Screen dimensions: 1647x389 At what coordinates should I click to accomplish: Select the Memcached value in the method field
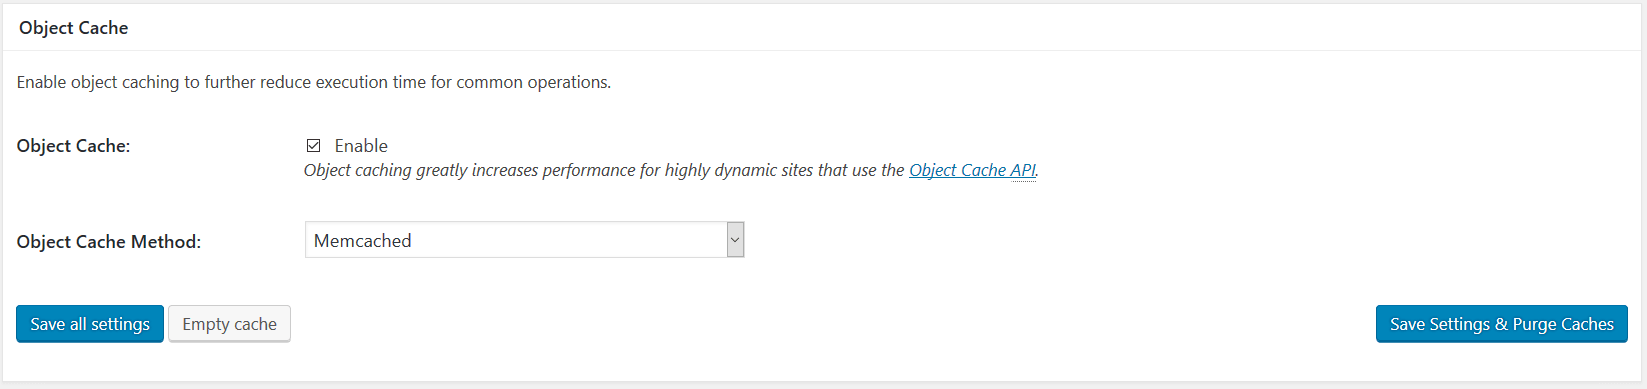363,241
